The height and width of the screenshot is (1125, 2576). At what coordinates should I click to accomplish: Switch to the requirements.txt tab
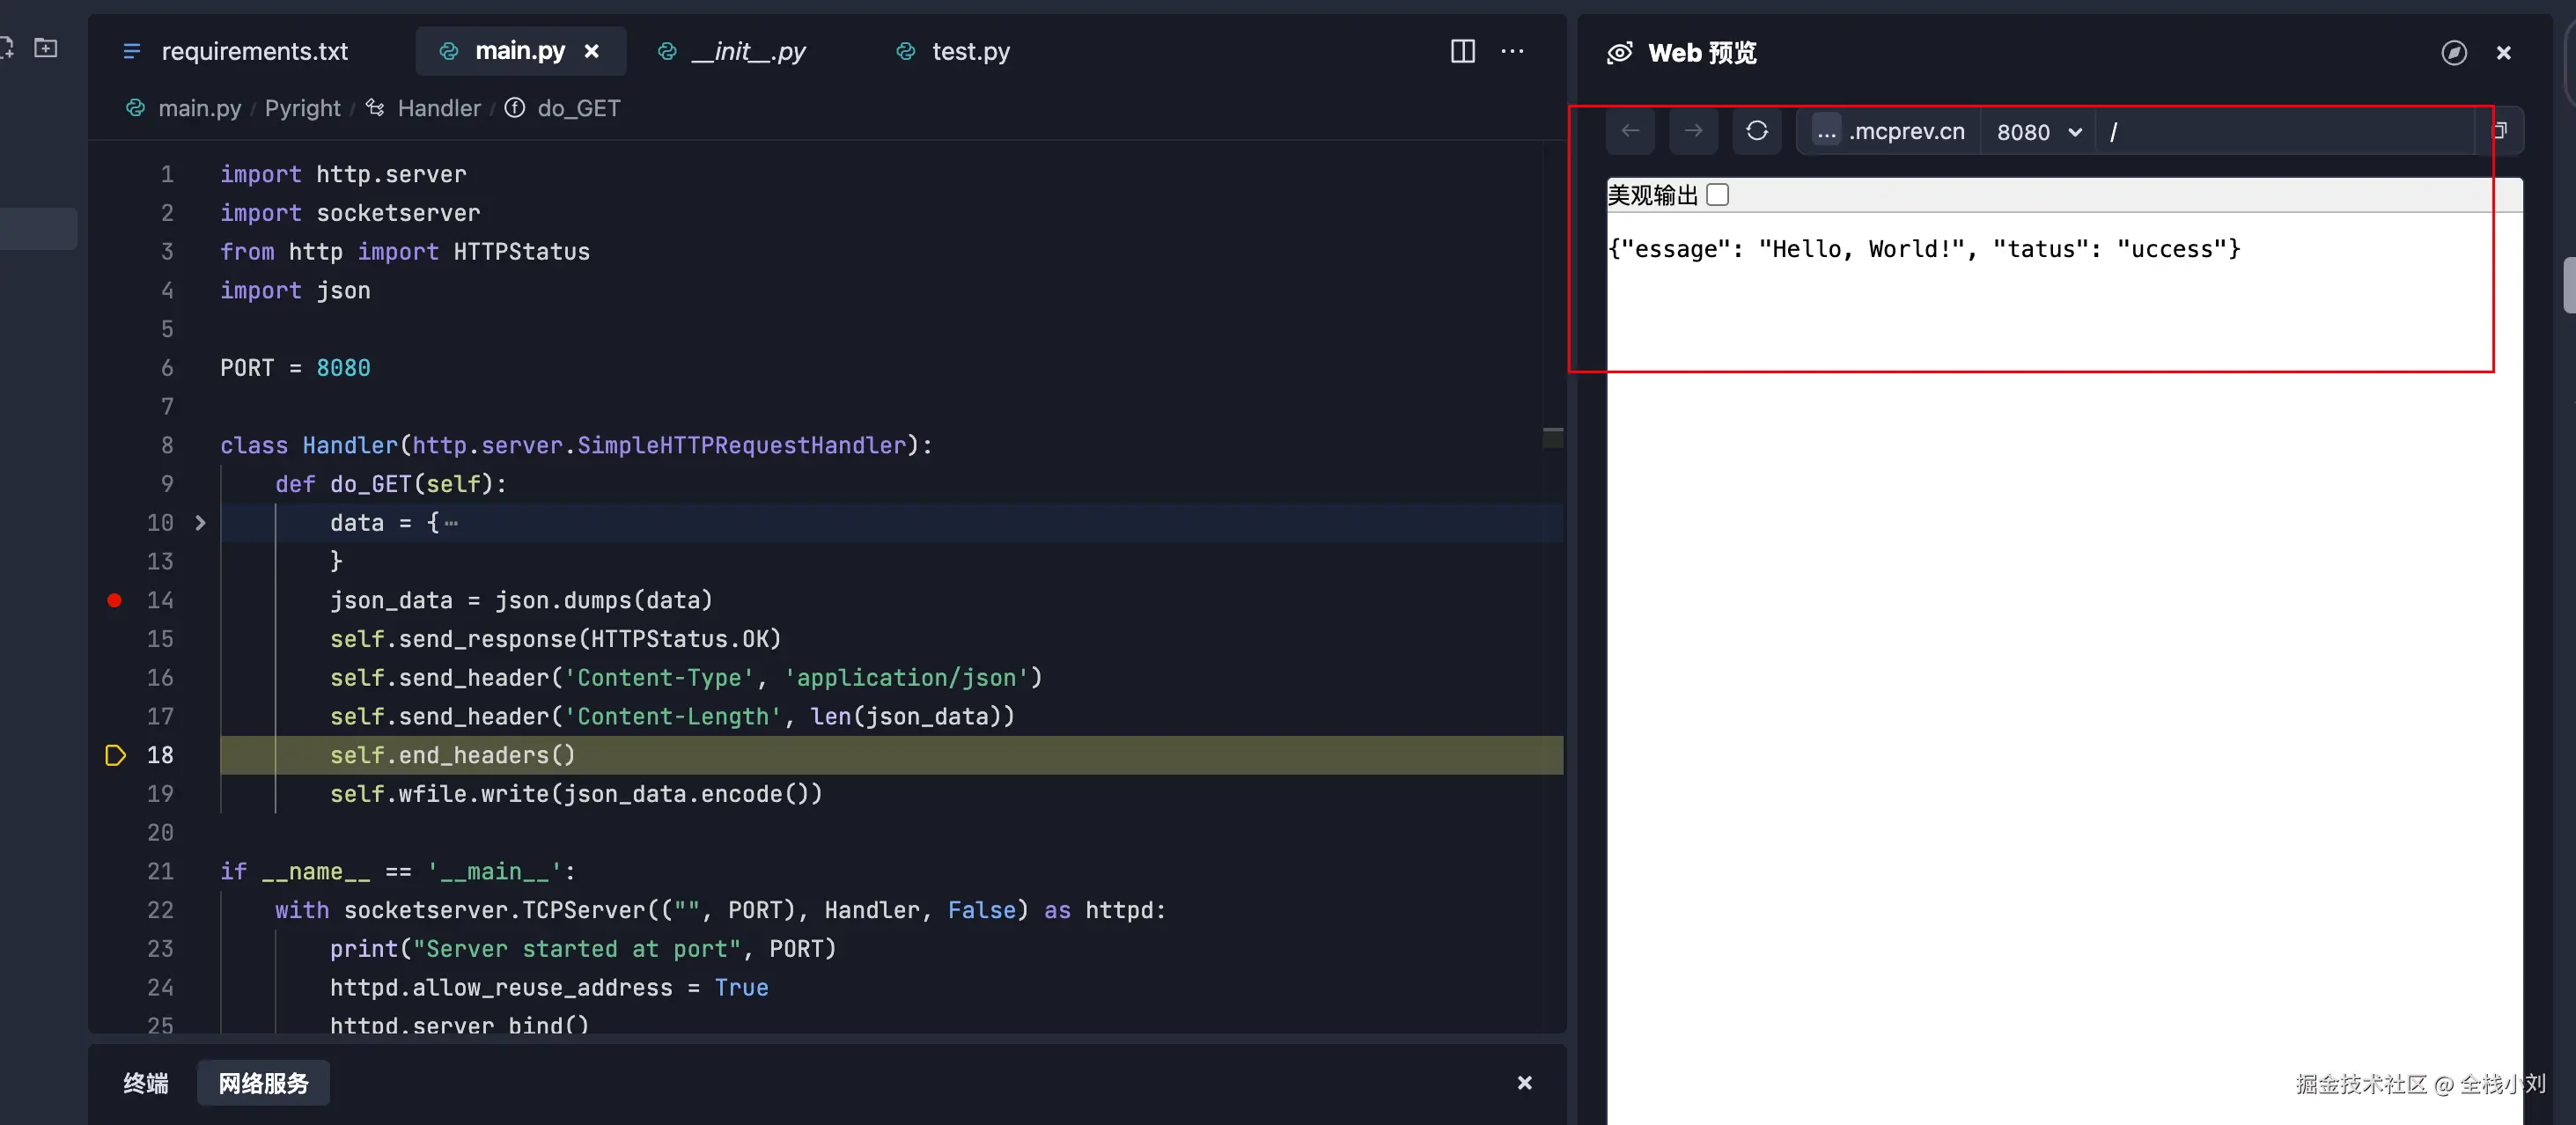click(x=254, y=51)
